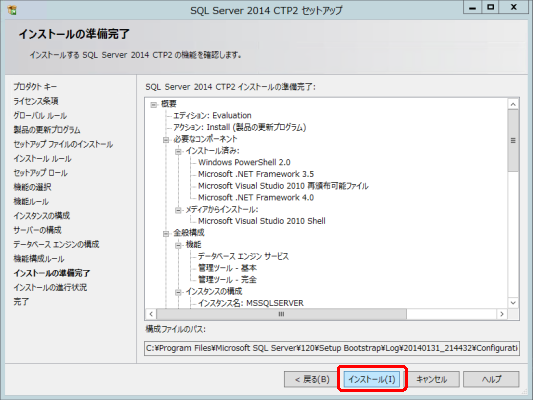Click the horizontal scrollbar thumb
The height and width of the screenshot is (400, 533).
pos(281,314)
